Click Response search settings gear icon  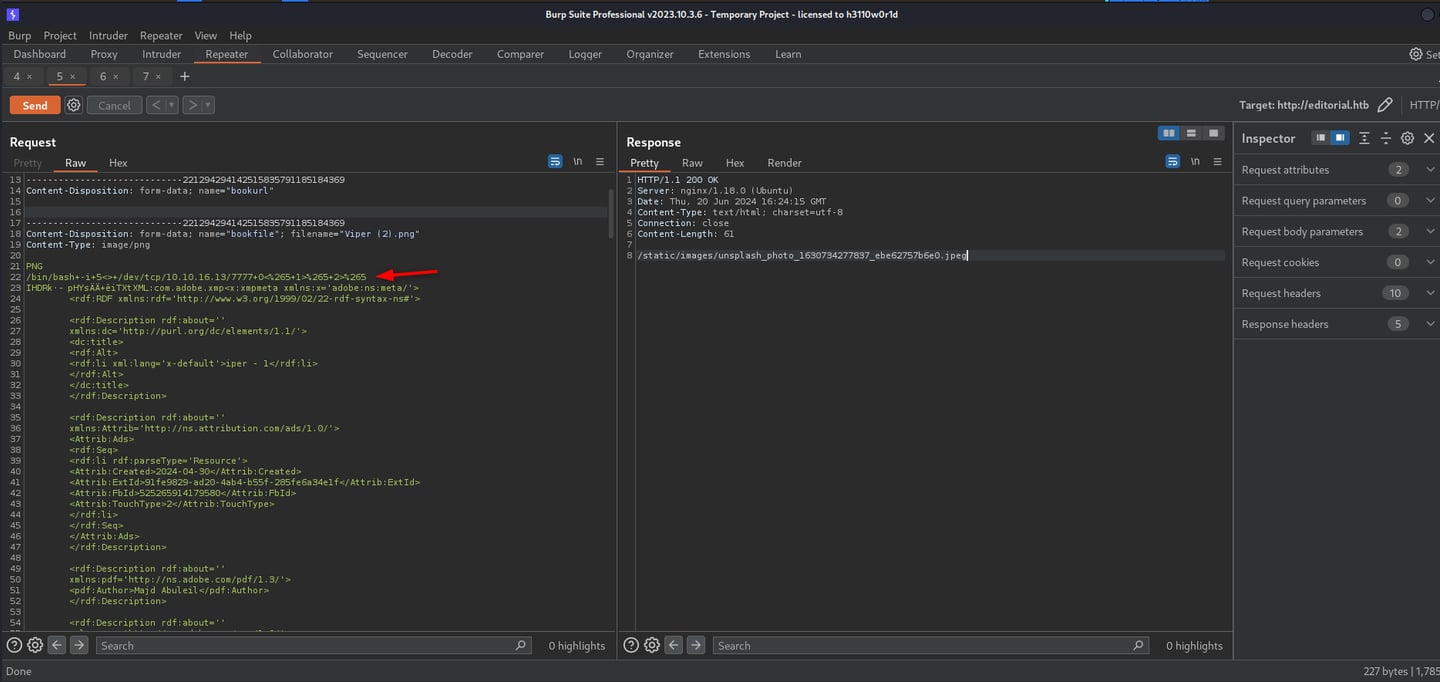coord(652,646)
